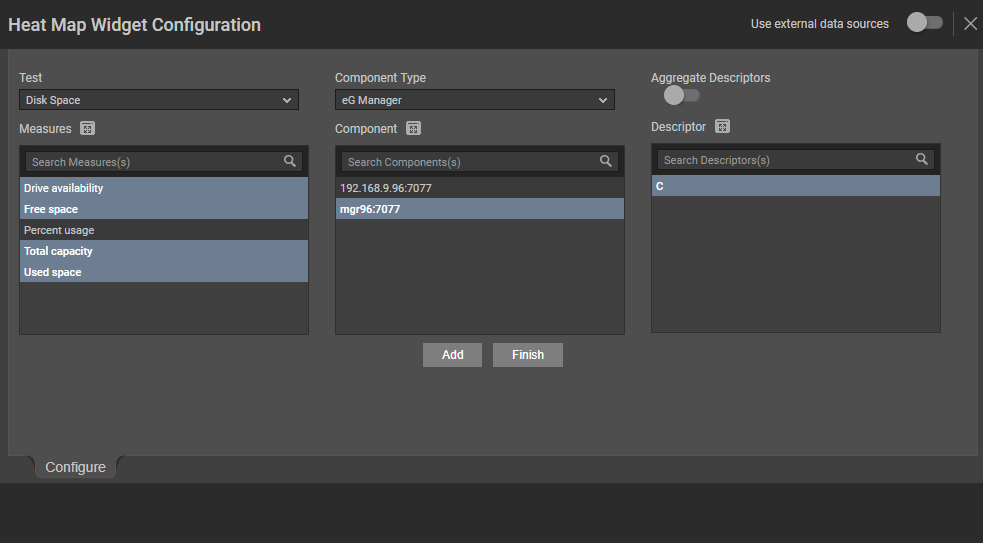Image resolution: width=983 pixels, height=543 pixels.
Task: Deselect the Drive availability measure
Action: pos(164,187)
